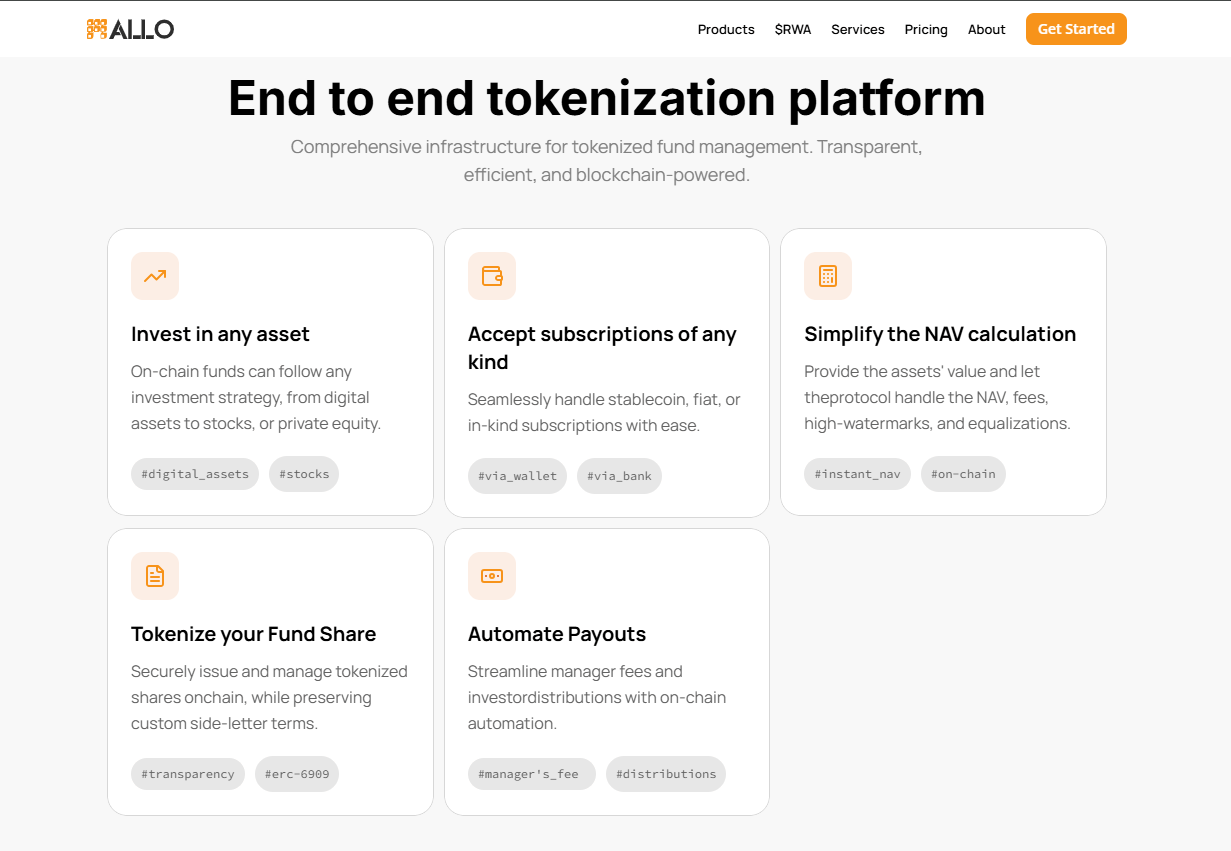
Task: Click the Tokenize your Fund Share heading
Action: [x=254, y=634]
